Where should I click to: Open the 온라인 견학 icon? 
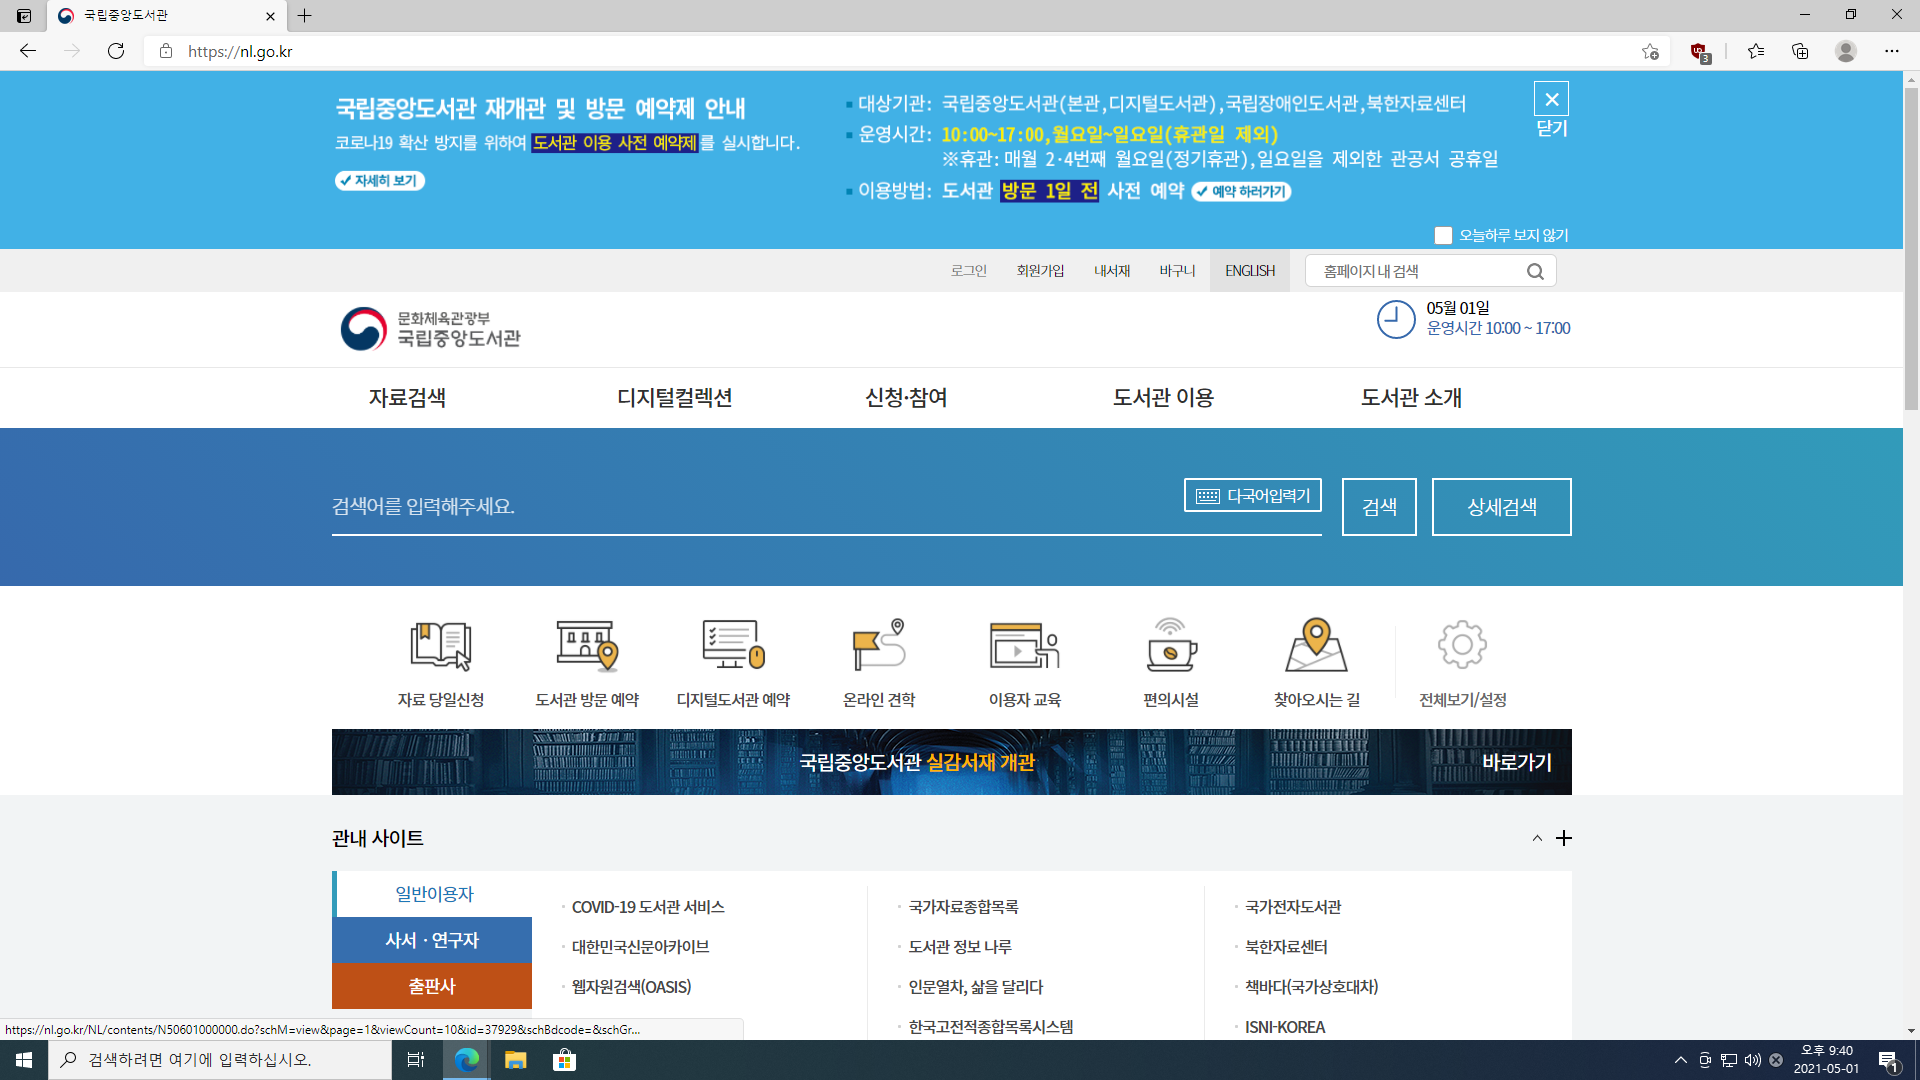pyautogui.click(x=879, y=645)
